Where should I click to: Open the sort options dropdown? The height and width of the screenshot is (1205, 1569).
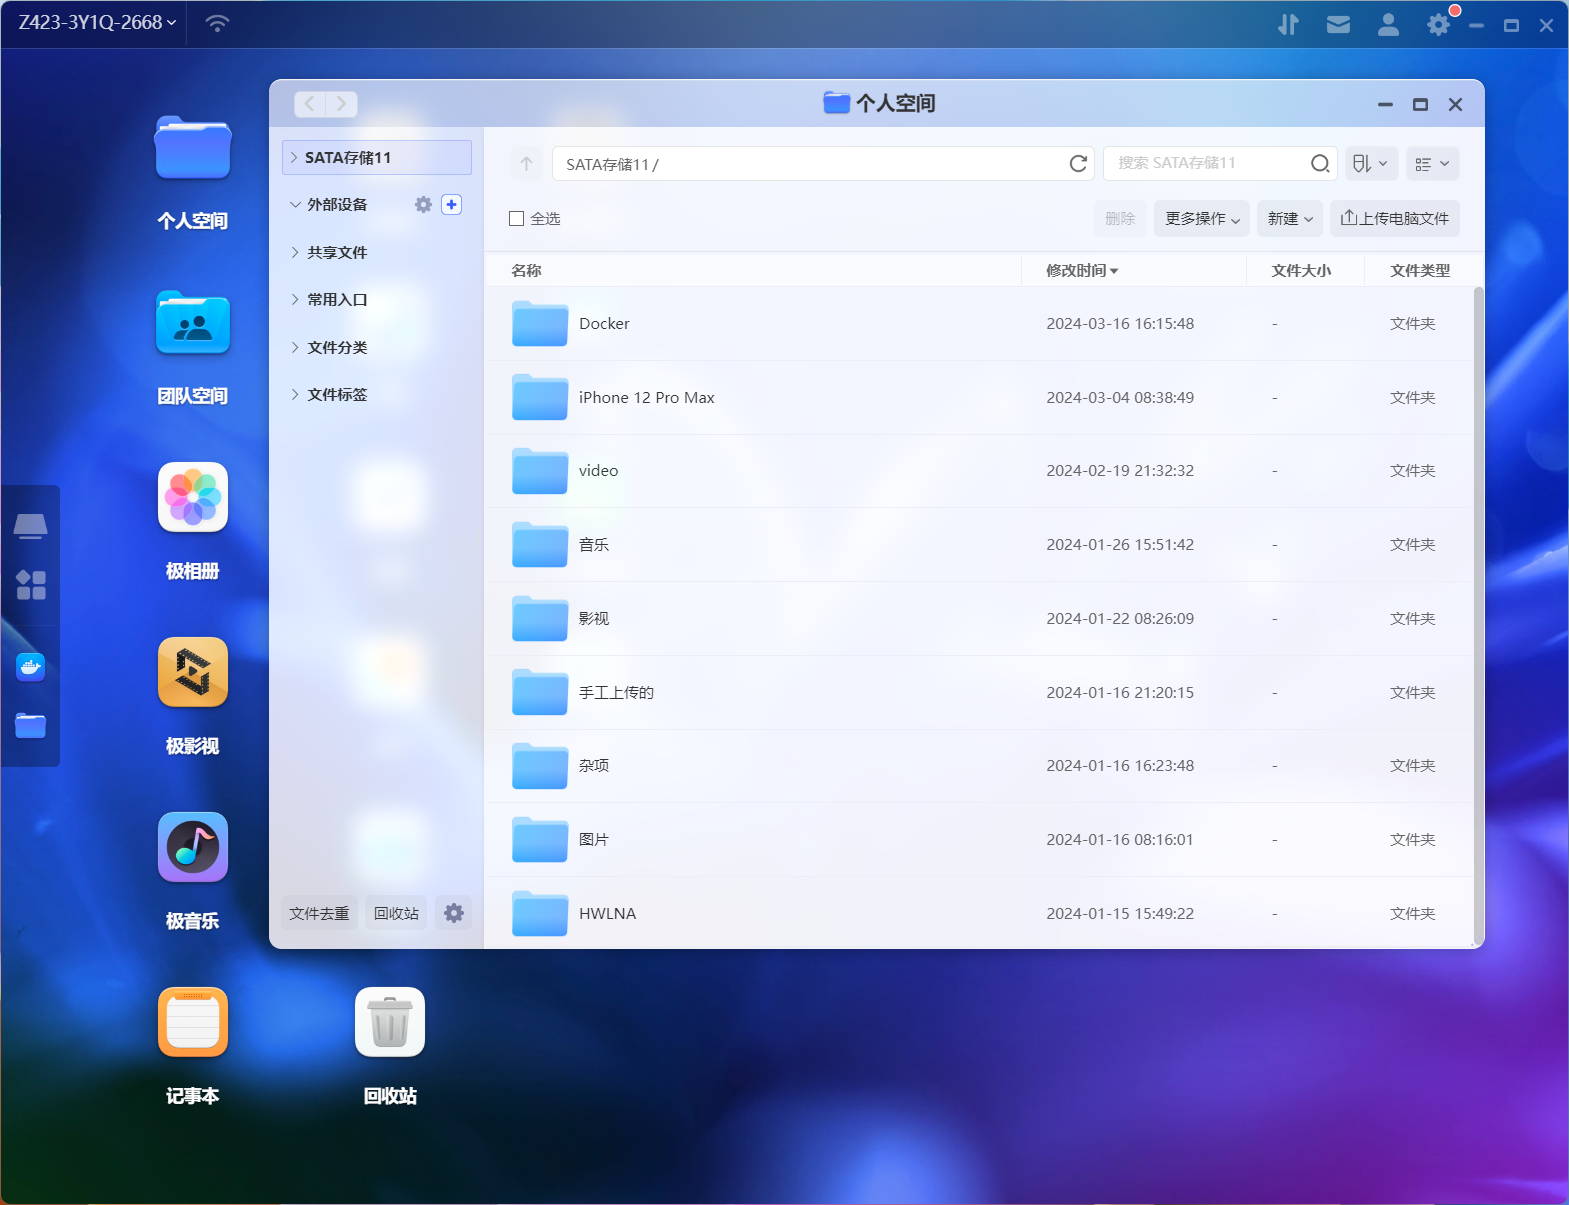[x=1370, y=163]
